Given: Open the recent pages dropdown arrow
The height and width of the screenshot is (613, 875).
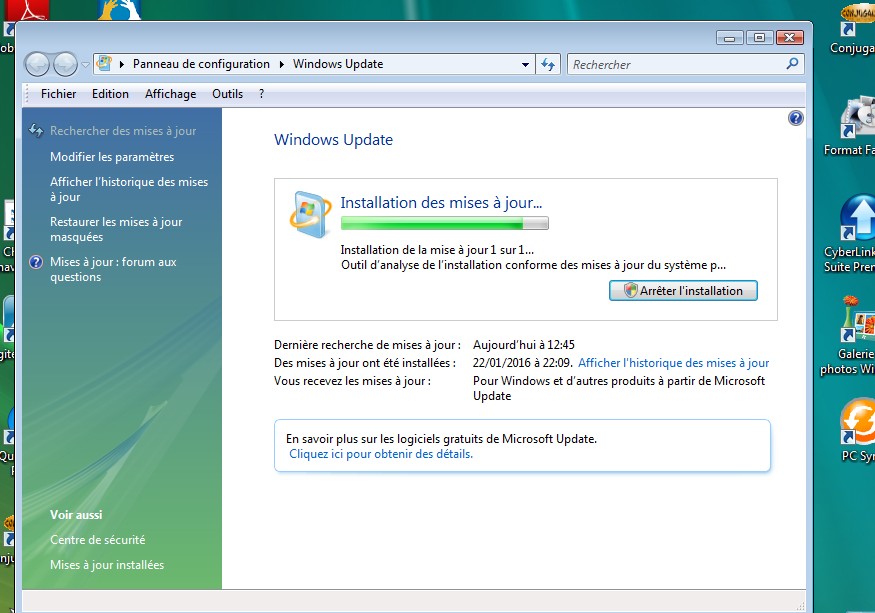Looking at the screenshot, I should tap(85, 65).
